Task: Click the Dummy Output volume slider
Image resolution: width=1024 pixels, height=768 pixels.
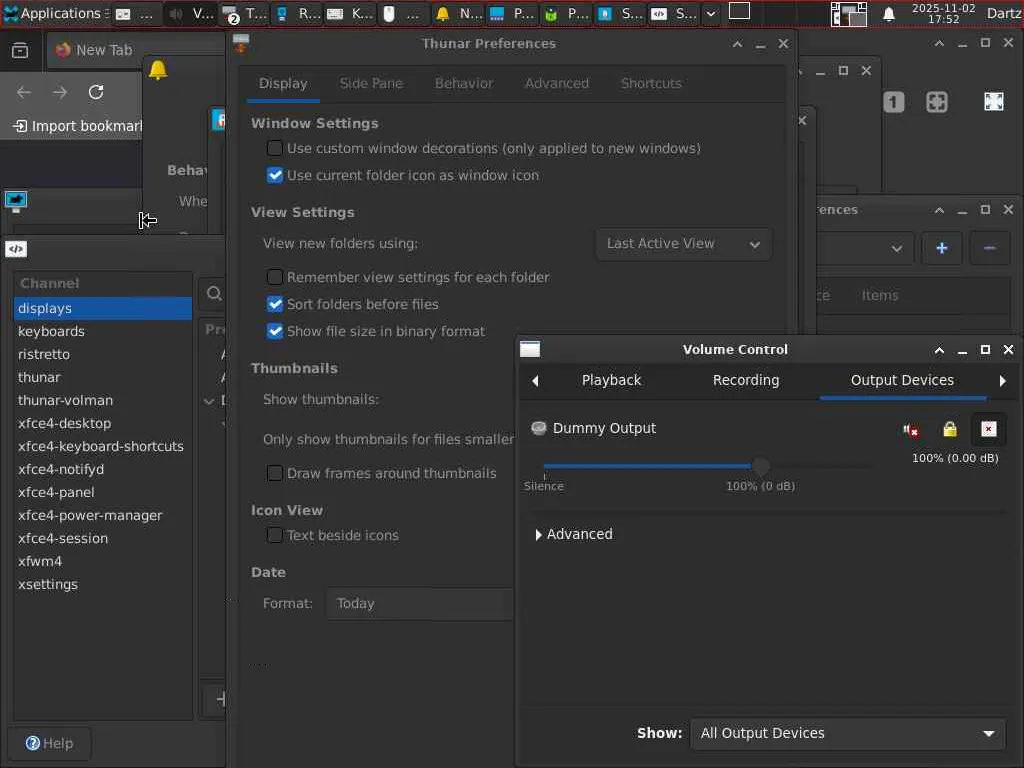Action: pyautogui.click(x=707, y=466)
